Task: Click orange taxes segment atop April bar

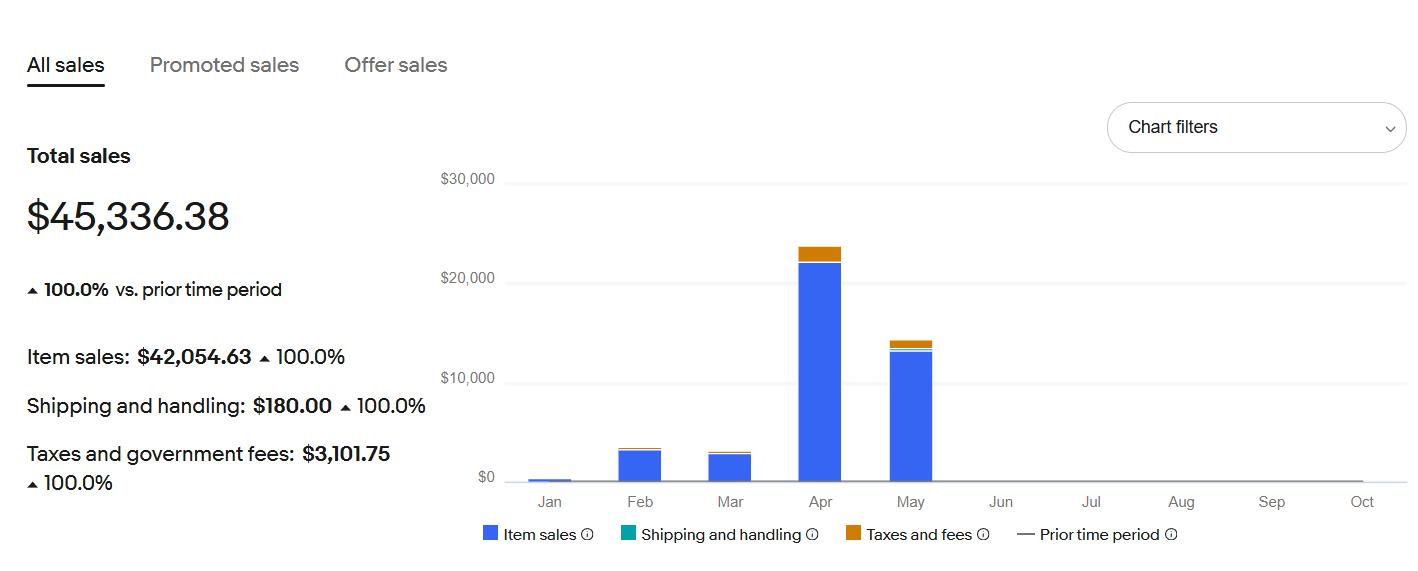Action: tap(819, 254)
